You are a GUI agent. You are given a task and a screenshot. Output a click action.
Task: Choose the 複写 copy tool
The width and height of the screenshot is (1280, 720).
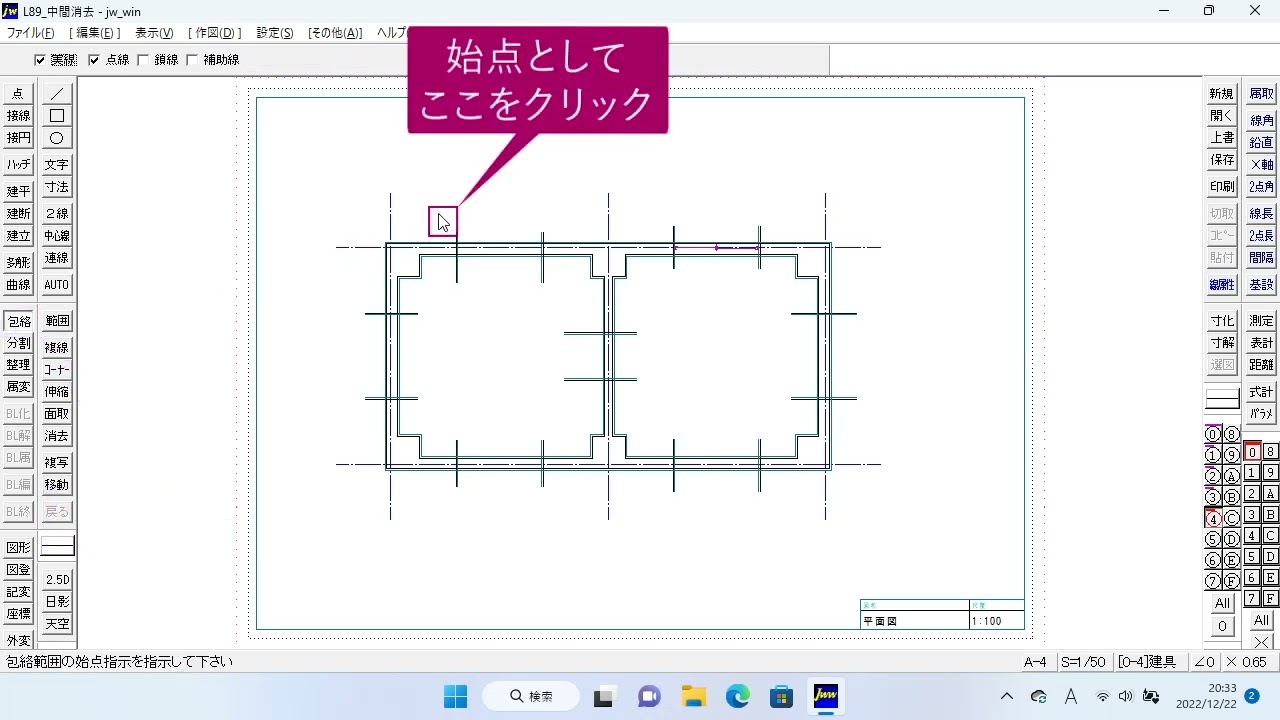coord(57,463)
